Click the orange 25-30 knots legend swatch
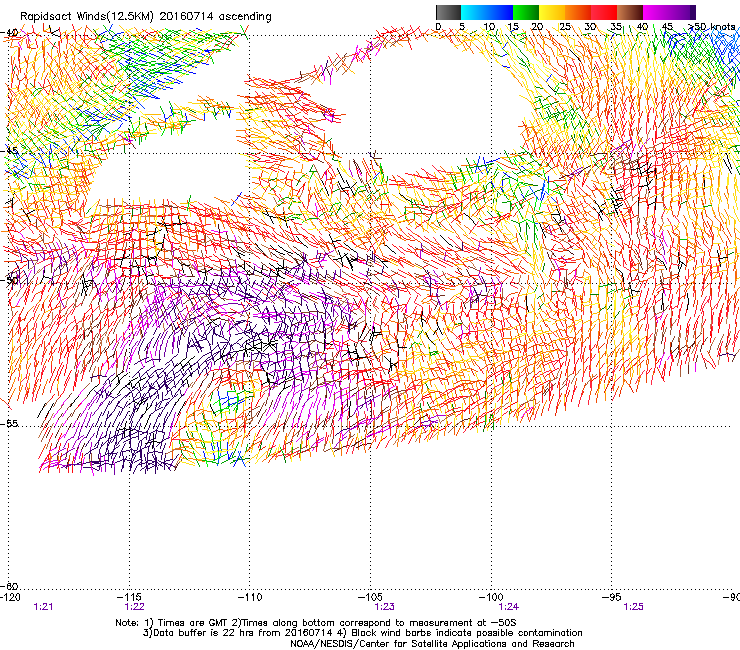Viewport: 740px width, 650px height. (x=578, y=12)
